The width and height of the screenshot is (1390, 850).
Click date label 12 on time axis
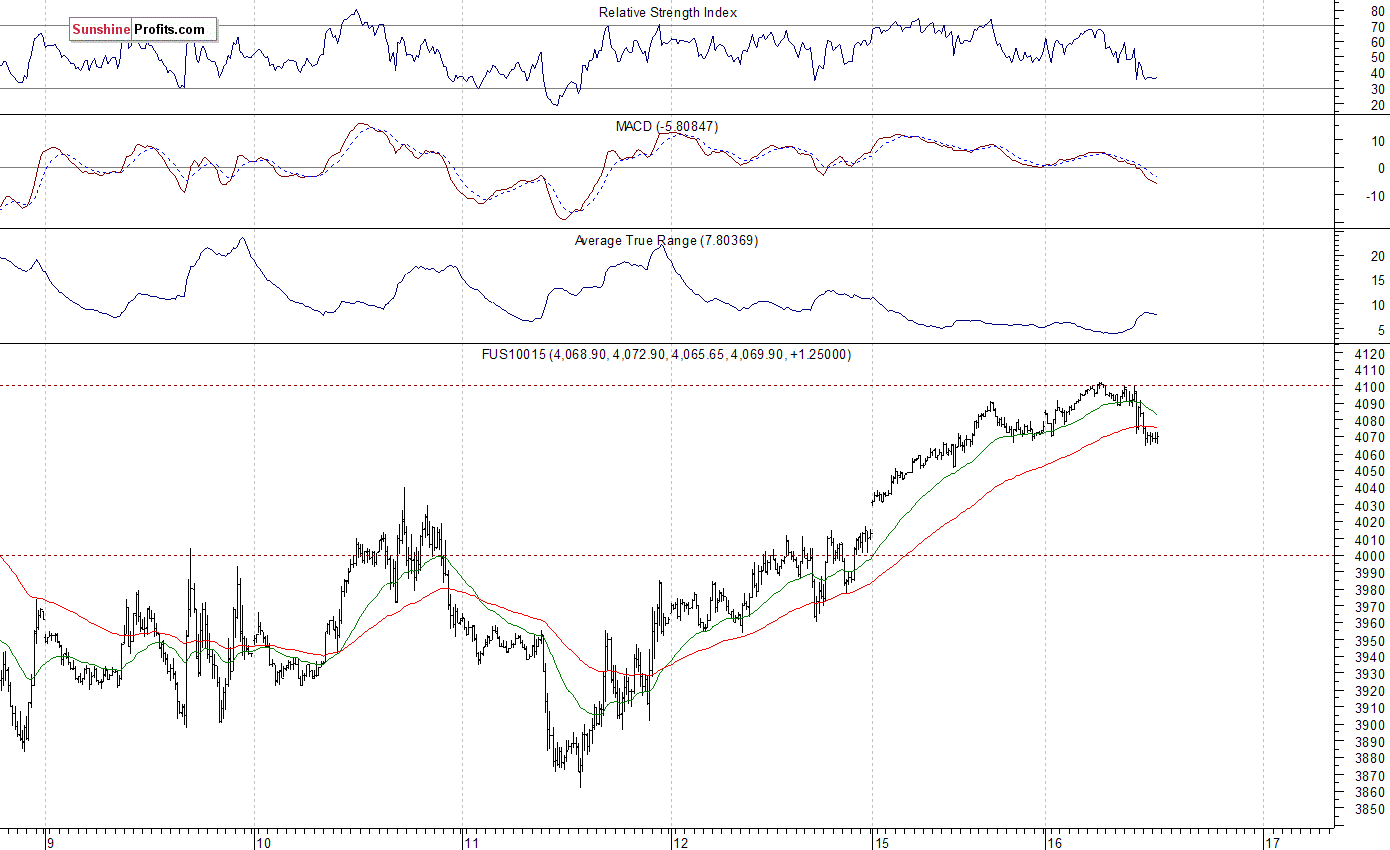(x=680, y=843)
